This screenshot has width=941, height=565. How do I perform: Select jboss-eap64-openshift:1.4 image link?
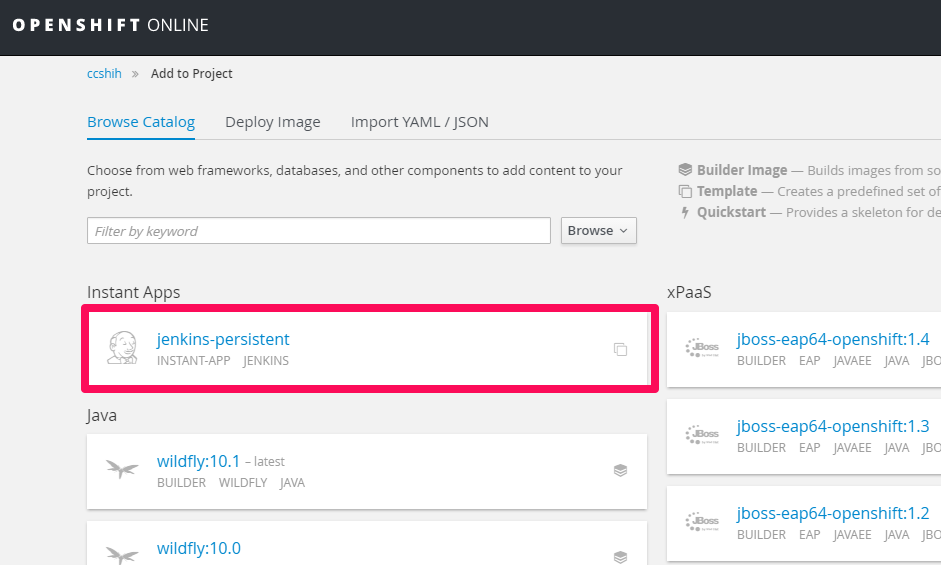pyautogui.click(x=833, y=339)
